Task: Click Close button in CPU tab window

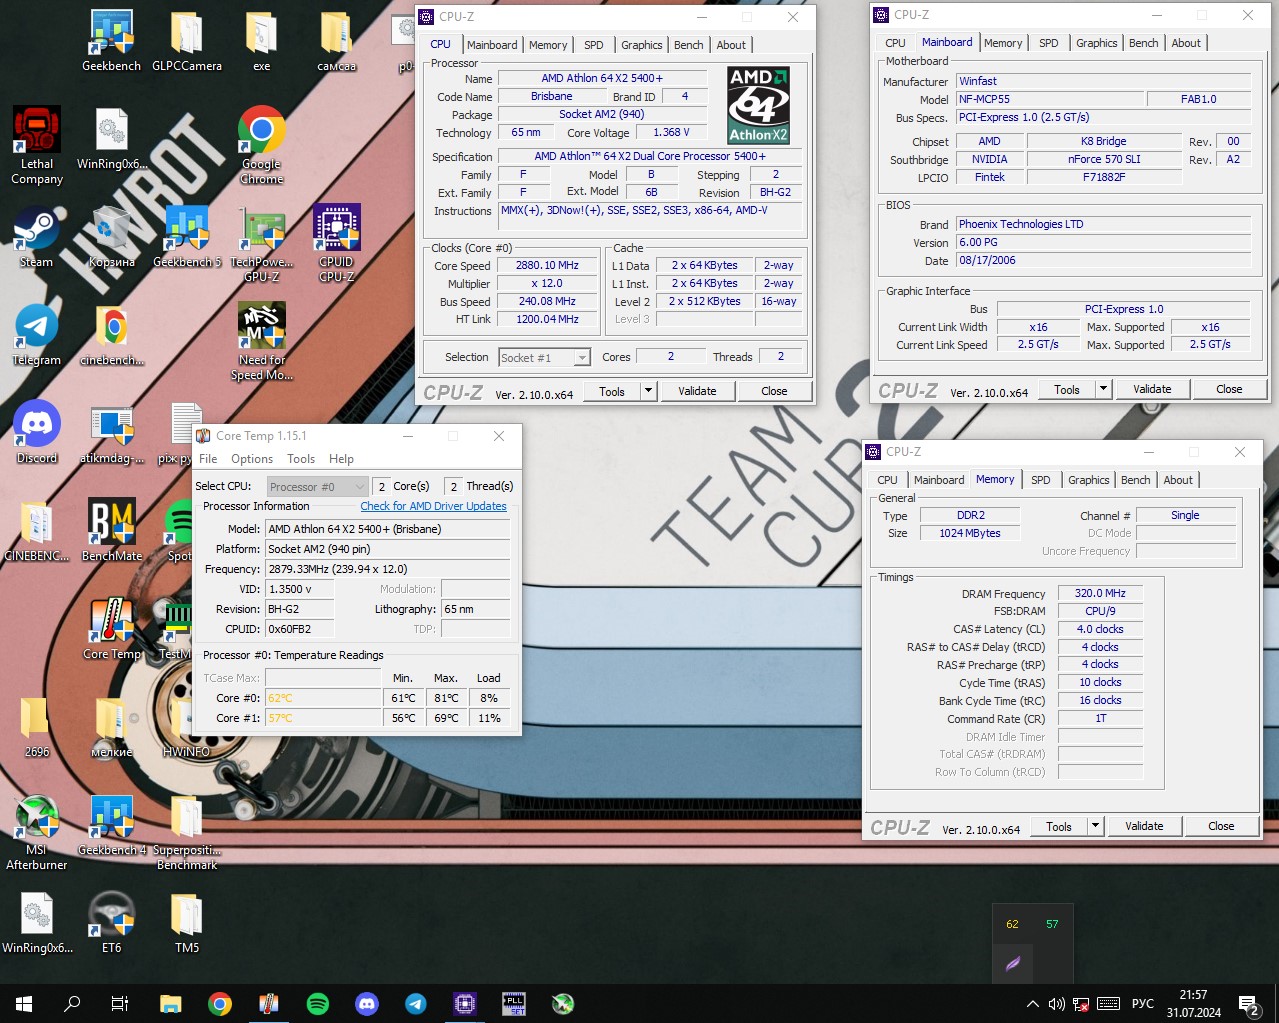Action: point(774,391)
